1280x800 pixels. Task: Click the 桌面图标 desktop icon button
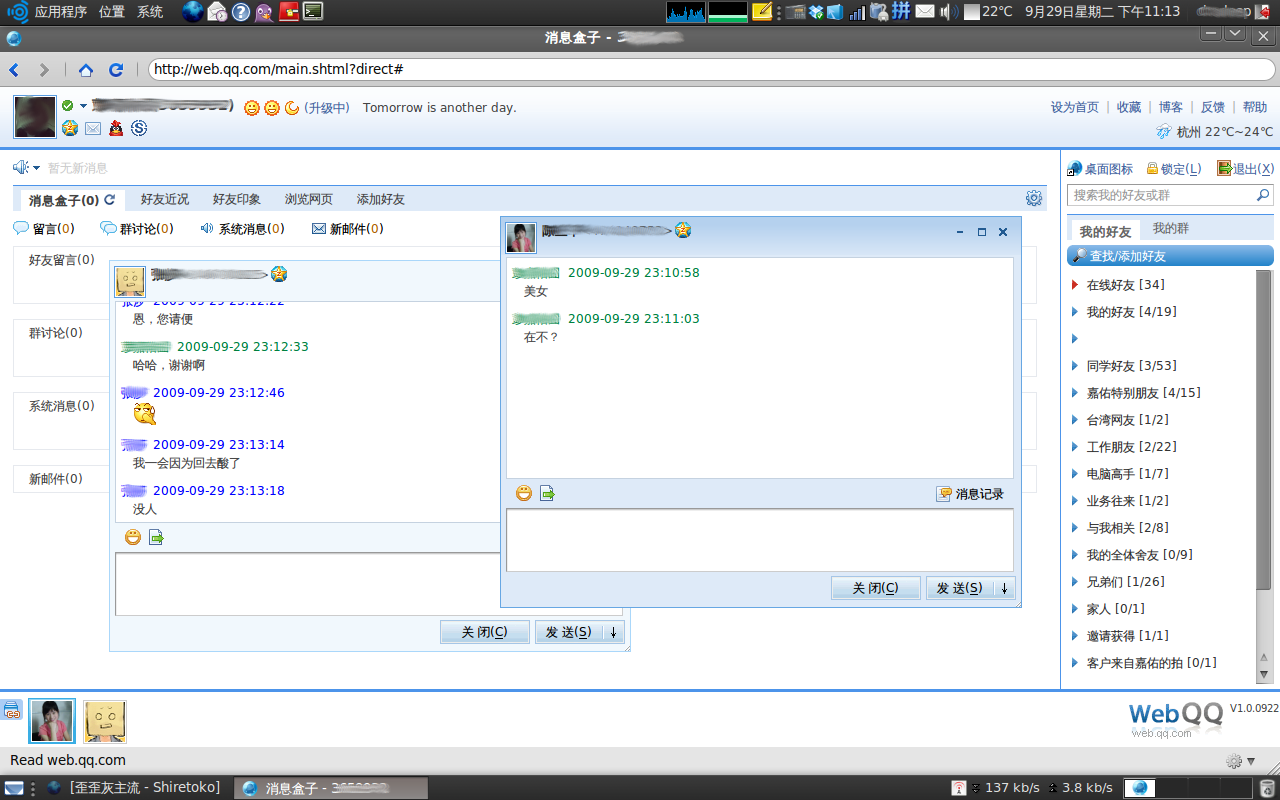[1096, 168]
